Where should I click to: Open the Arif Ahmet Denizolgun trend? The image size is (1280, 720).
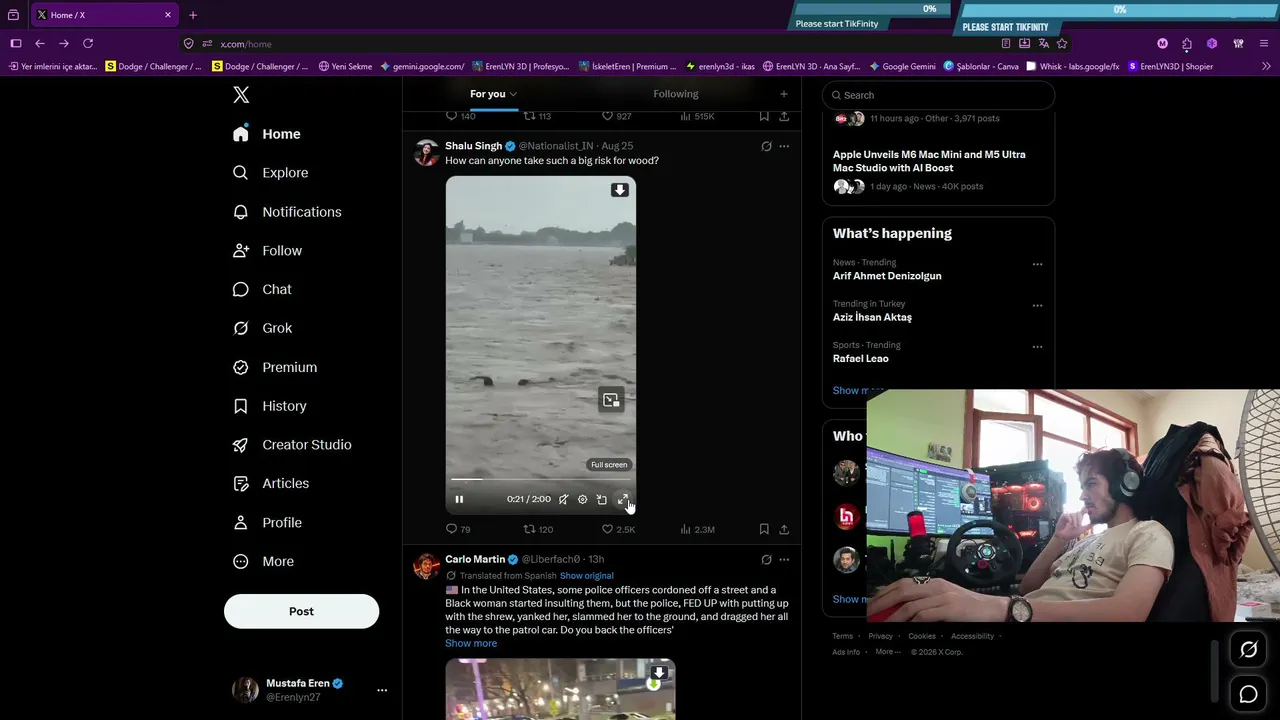tap(887, 276)
